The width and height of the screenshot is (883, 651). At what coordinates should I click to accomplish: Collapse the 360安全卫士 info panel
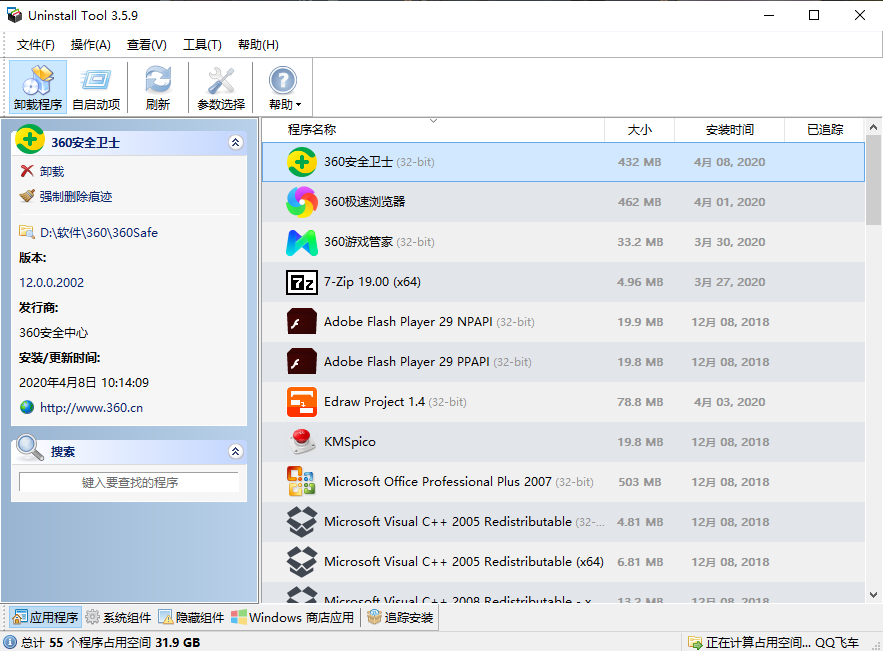[x=236, y=142]
